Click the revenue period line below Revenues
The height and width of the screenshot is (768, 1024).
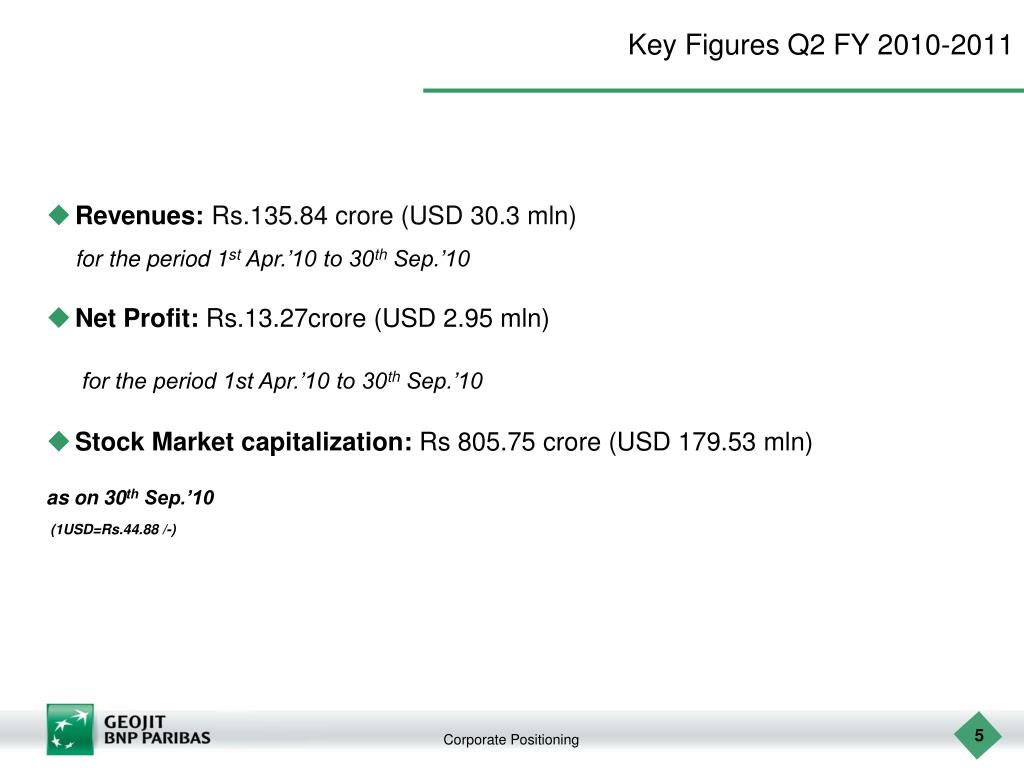[273, 259]
